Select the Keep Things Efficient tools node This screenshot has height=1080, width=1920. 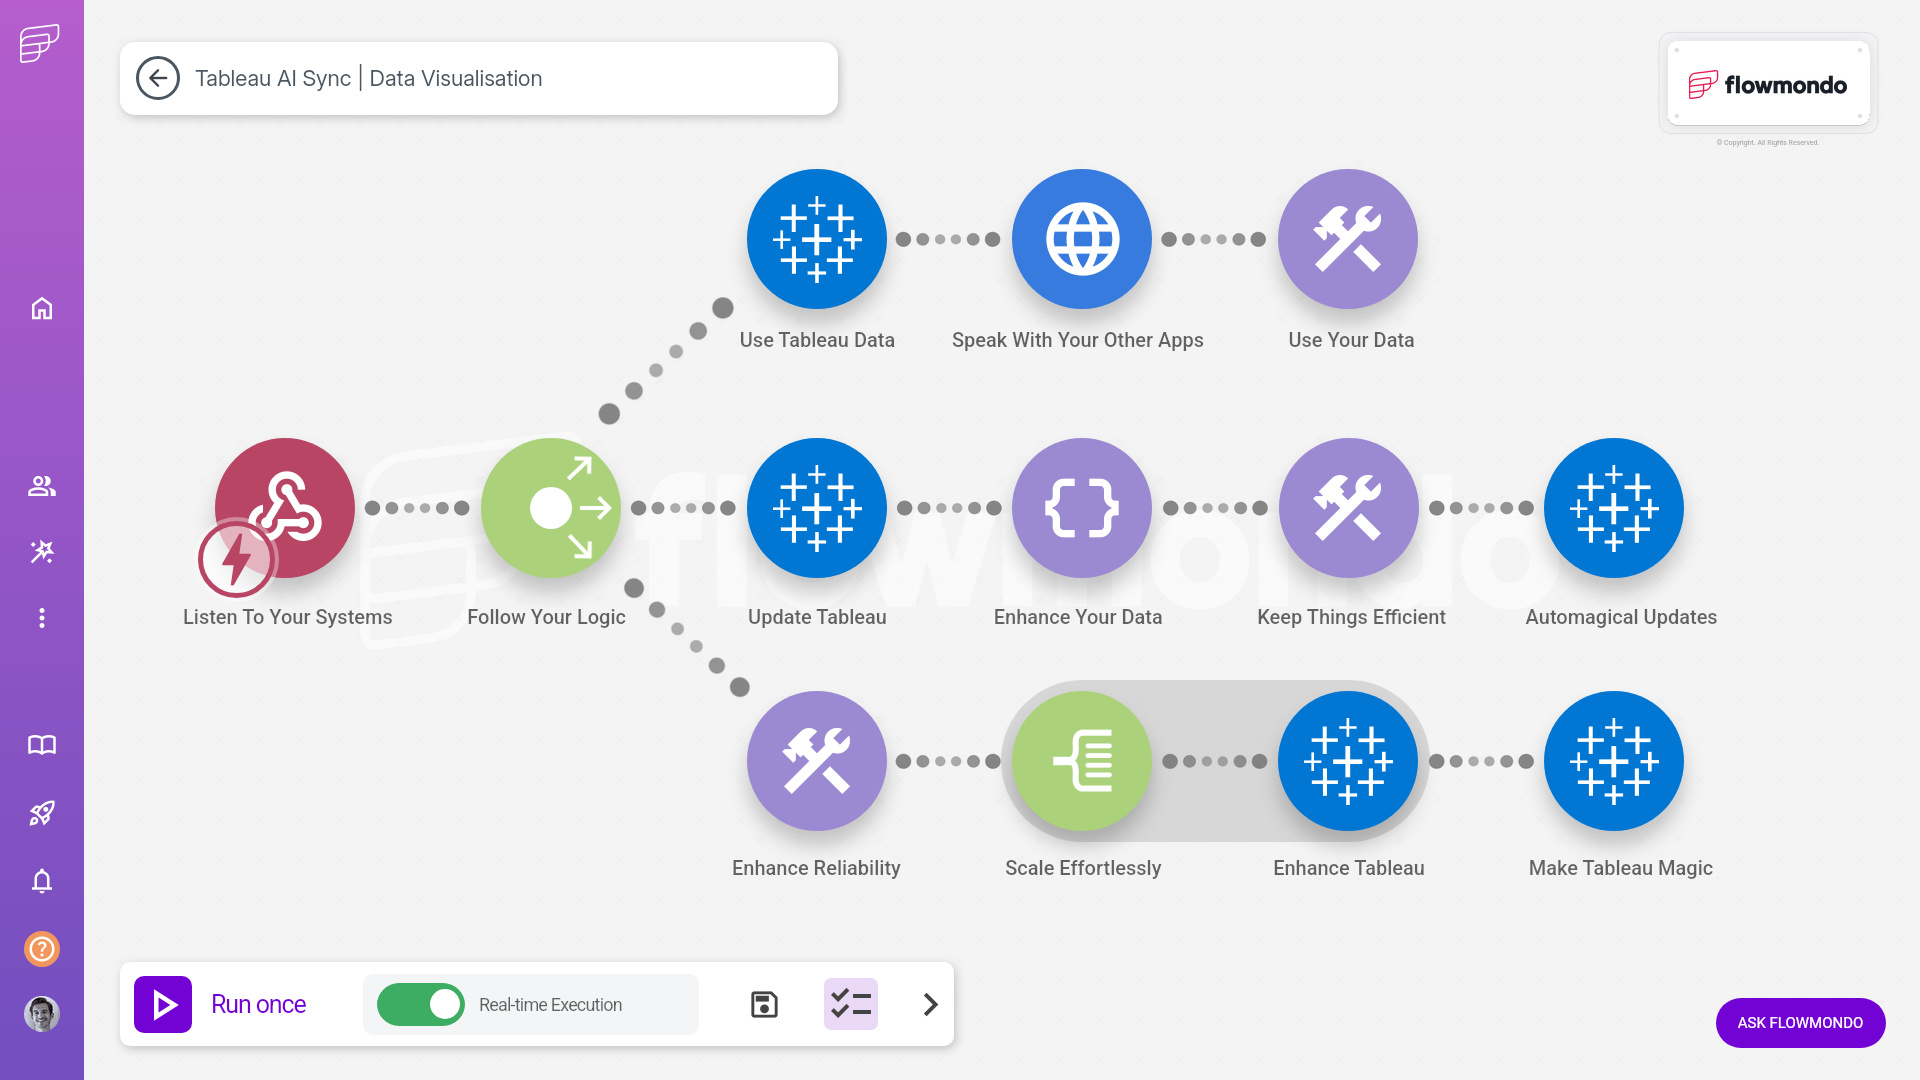(1348, 508)
